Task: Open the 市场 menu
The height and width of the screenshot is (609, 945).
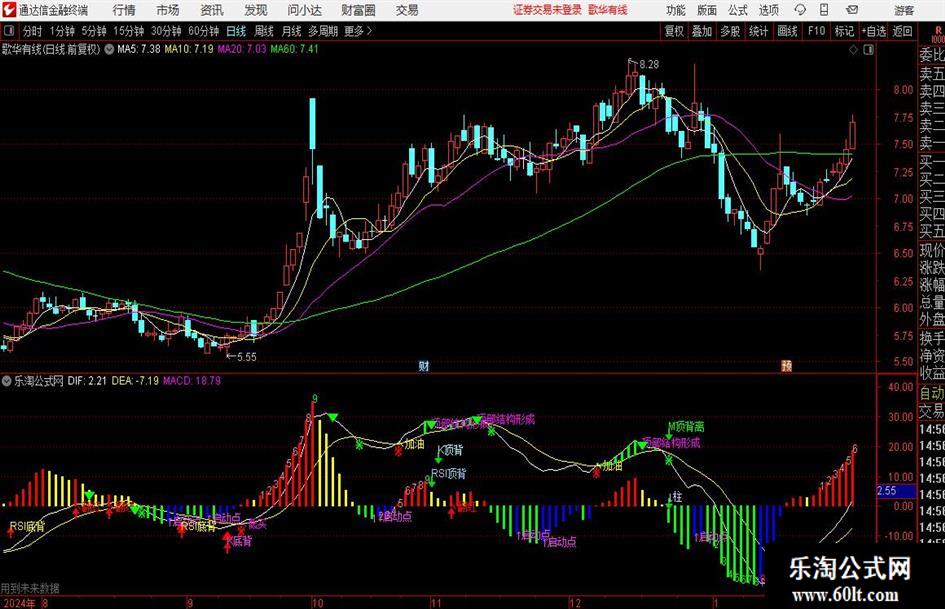Action: (x=168, y=10)
